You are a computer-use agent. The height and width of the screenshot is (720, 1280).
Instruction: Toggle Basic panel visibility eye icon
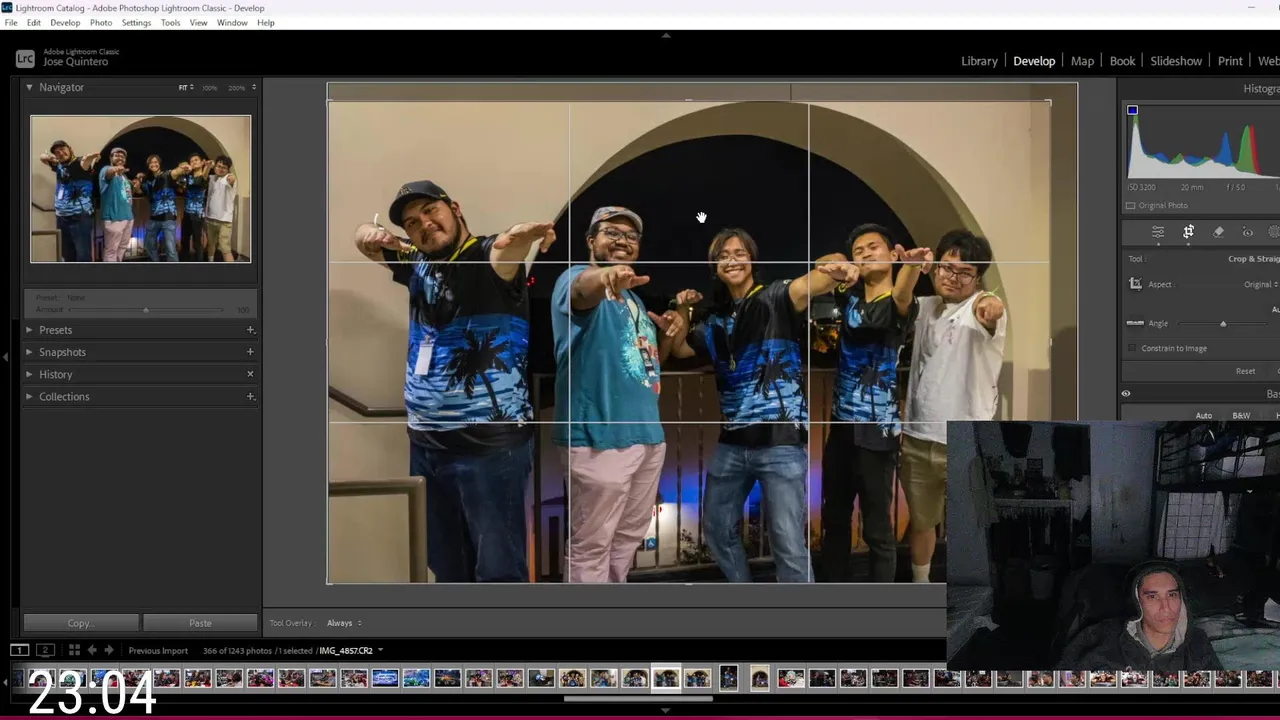click(x=1126, y=394)
